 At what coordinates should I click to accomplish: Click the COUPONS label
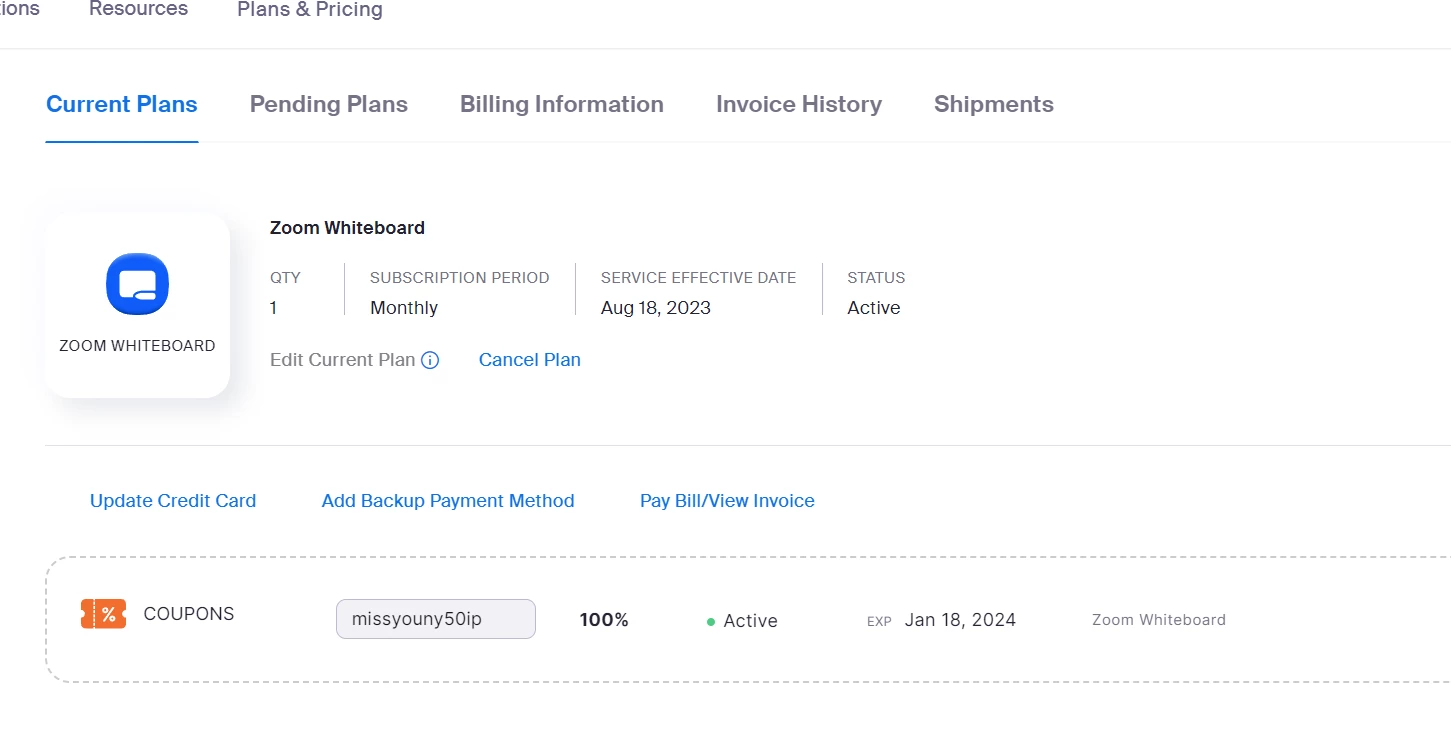(189, 614)
